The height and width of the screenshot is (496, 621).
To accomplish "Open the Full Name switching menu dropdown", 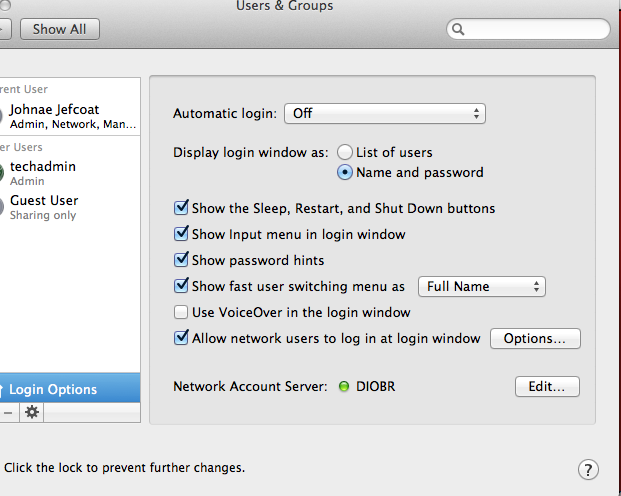I will [481, 286].
